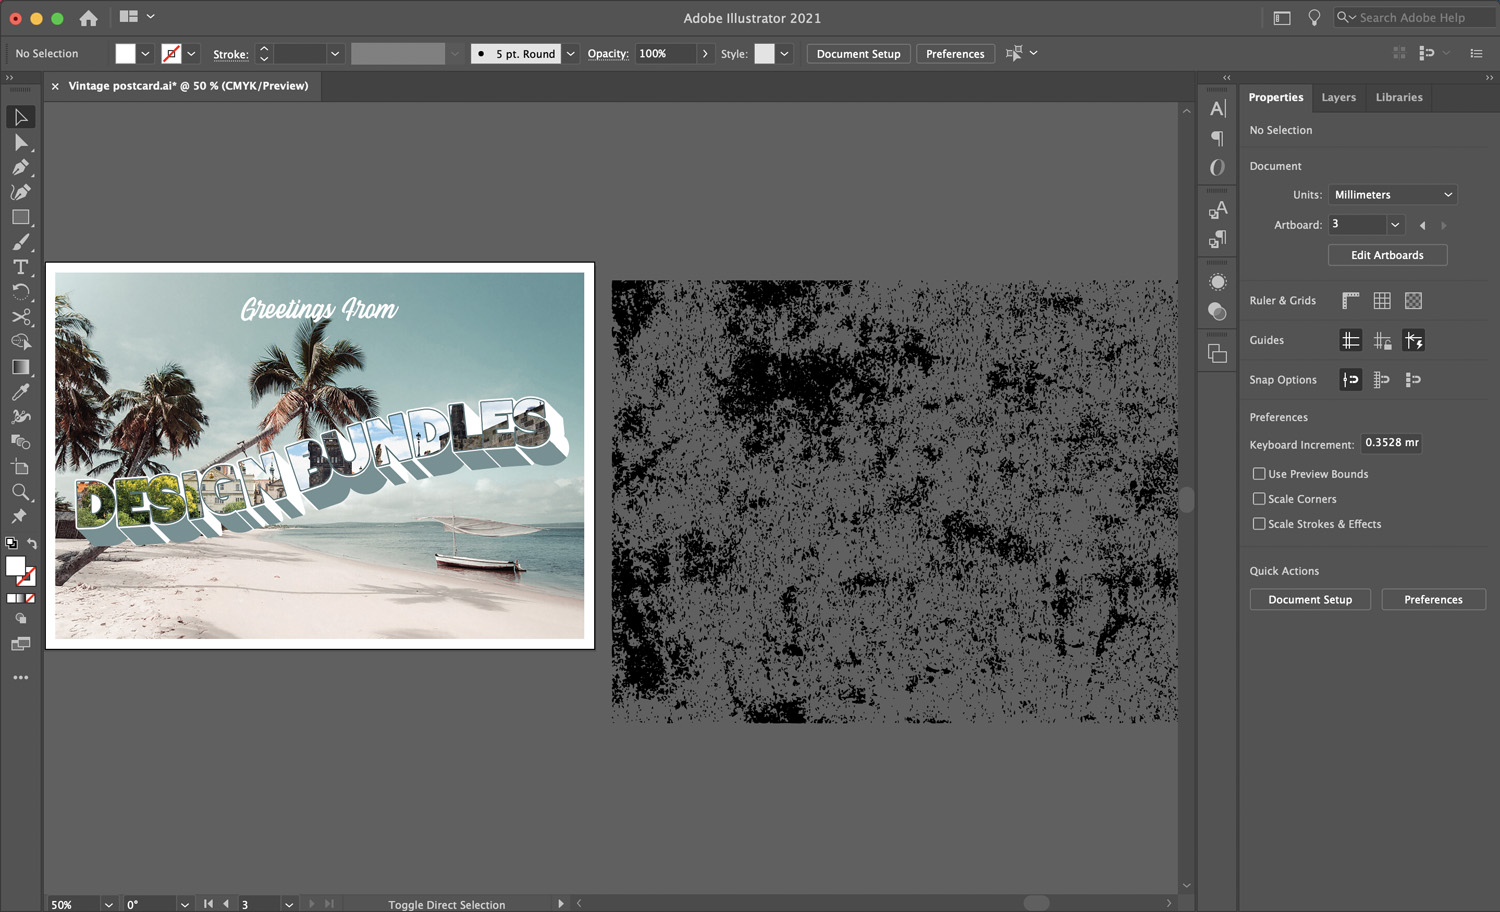This screenshot has width=1500, height=912.
Task: Select the Type tool
Action: [x=20, y=267]
